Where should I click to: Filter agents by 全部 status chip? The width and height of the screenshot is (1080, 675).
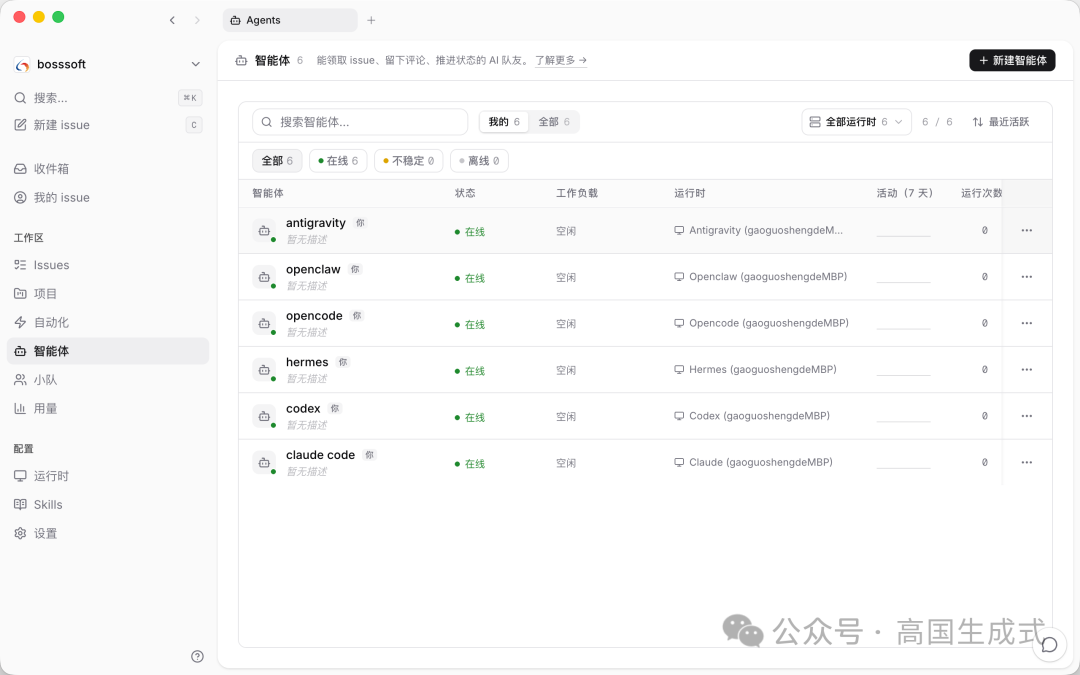point(277,161)
